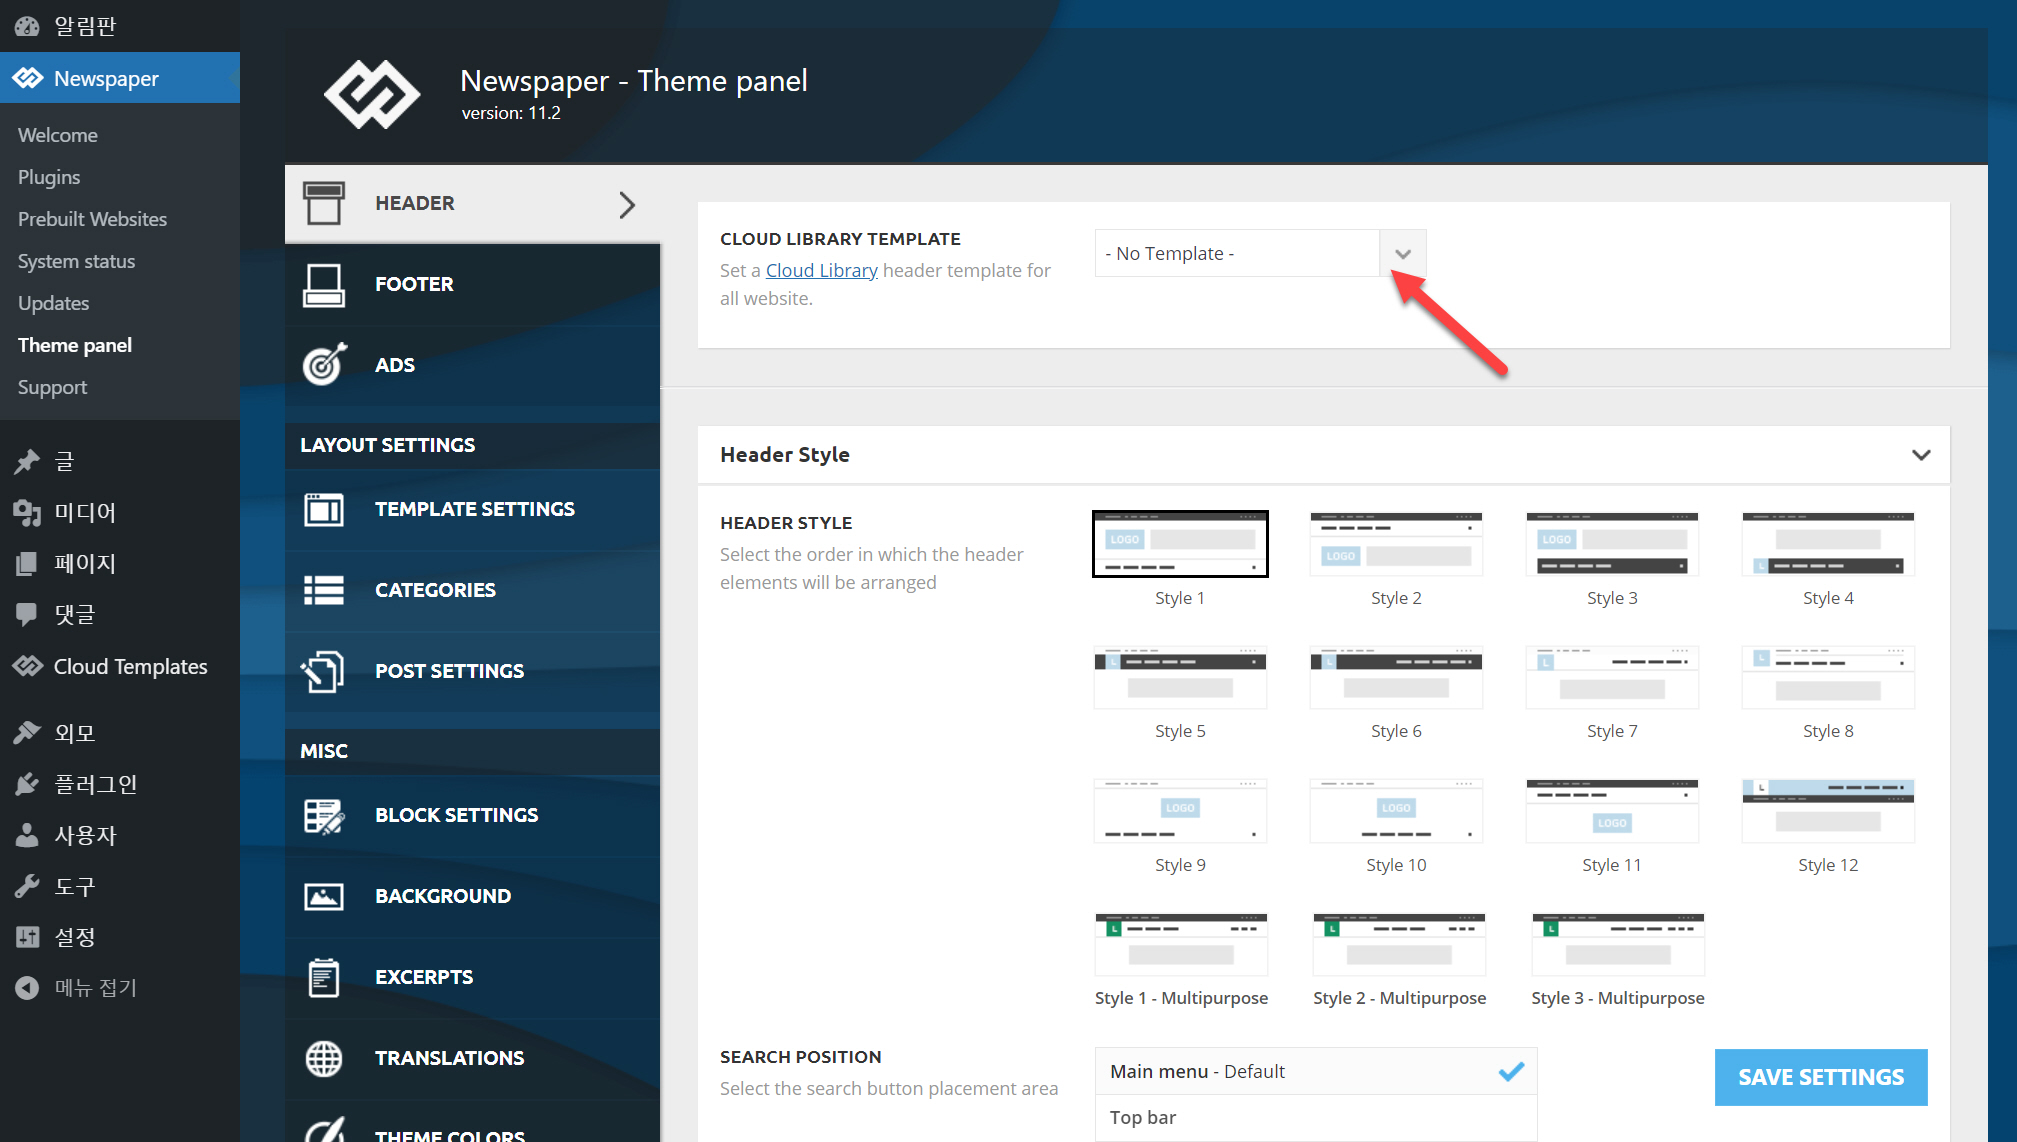Click the Footer panel icon
This screenshot has width=2017, height=1142.
pos(323,285)
